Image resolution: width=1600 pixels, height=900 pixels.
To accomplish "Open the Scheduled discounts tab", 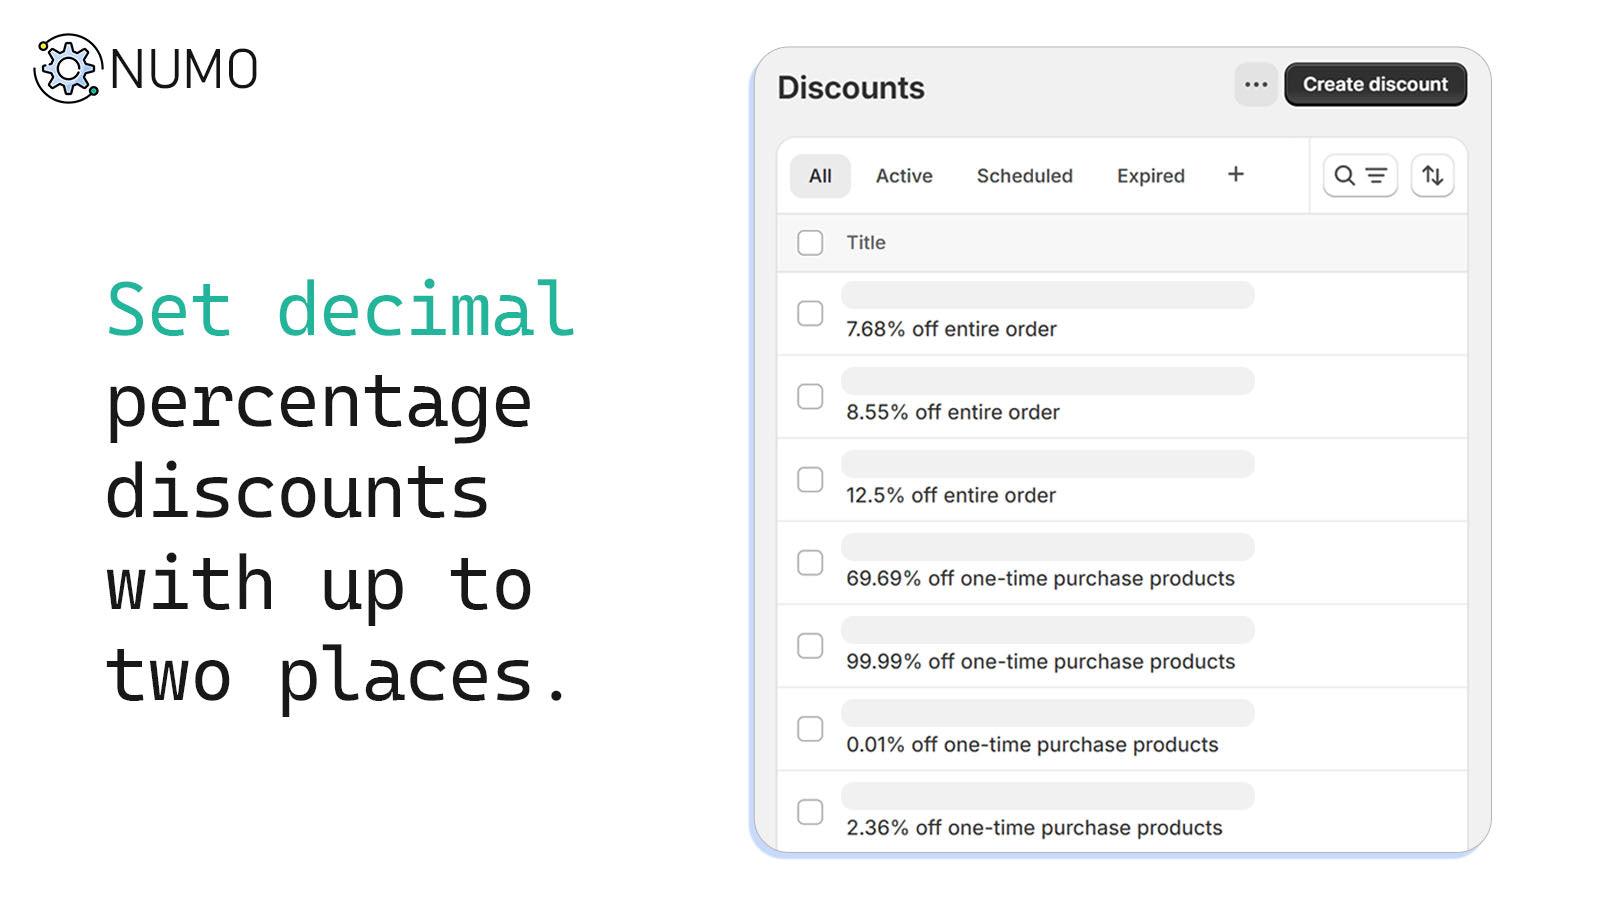I will [x=1024, y=176].
